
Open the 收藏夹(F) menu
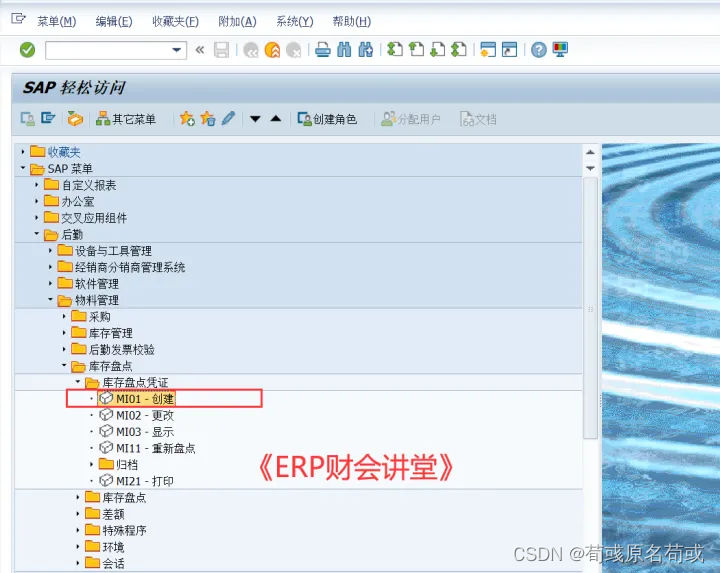point(175,21)
